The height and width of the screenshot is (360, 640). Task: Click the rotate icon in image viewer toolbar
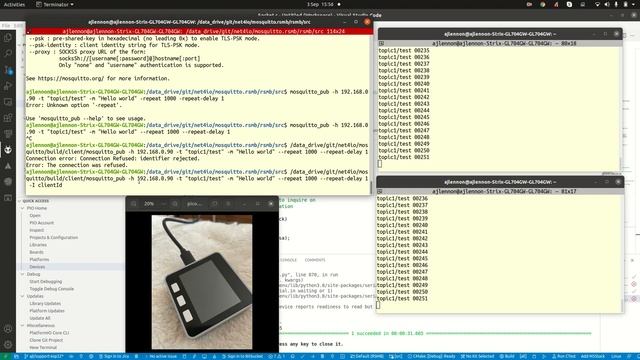coord(215,204)
